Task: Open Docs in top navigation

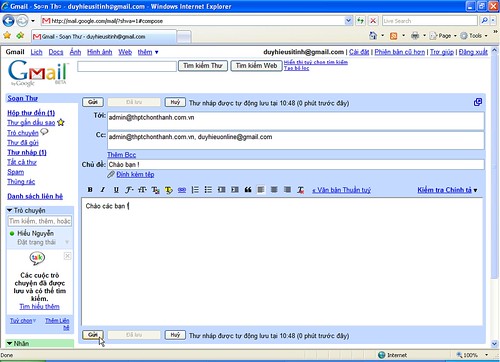Action: click(56, 52)
